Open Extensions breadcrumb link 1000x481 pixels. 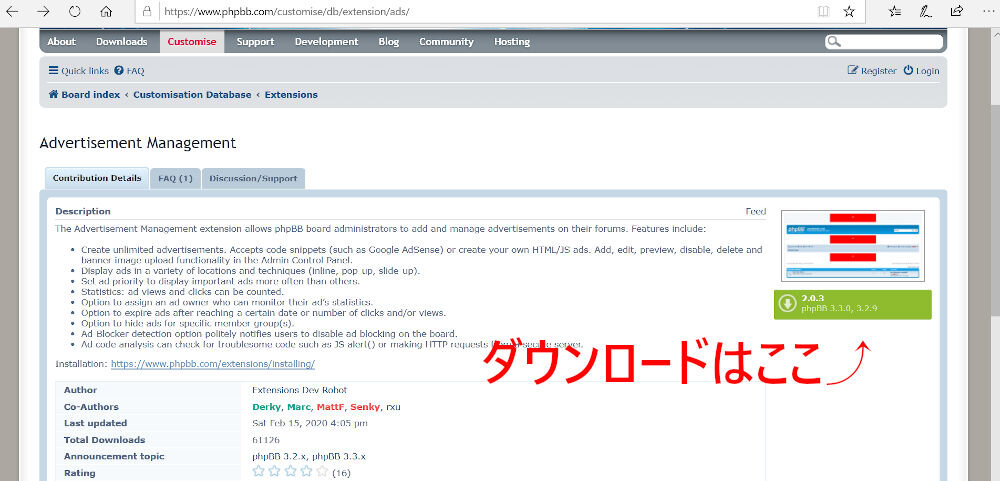[x=291, y=94]
